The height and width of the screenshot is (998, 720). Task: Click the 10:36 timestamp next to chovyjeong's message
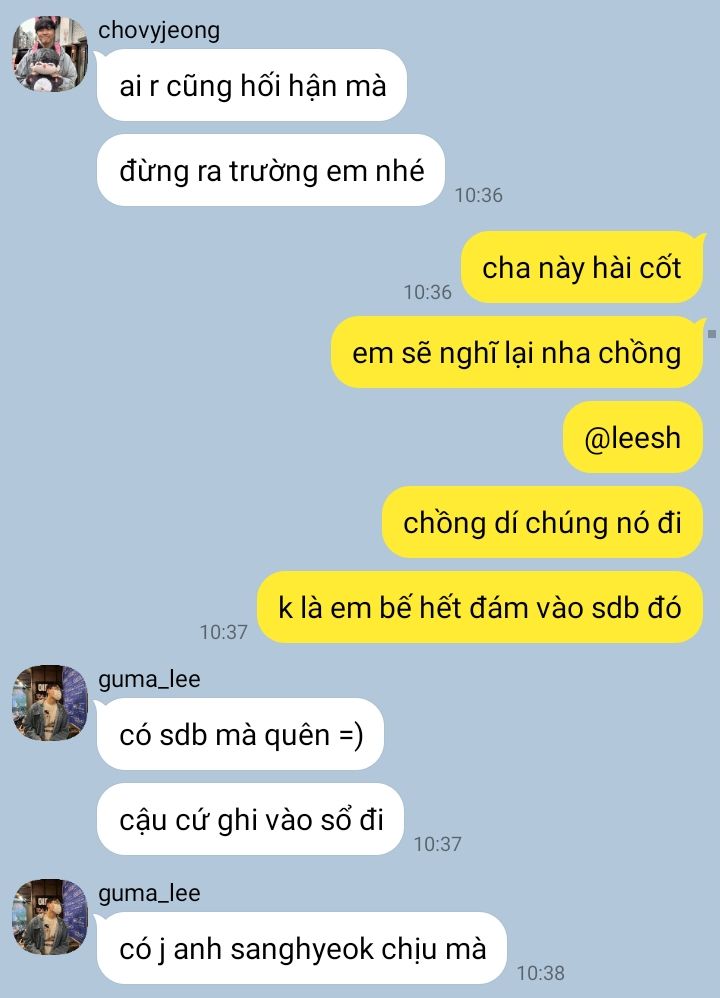[479, 195]
